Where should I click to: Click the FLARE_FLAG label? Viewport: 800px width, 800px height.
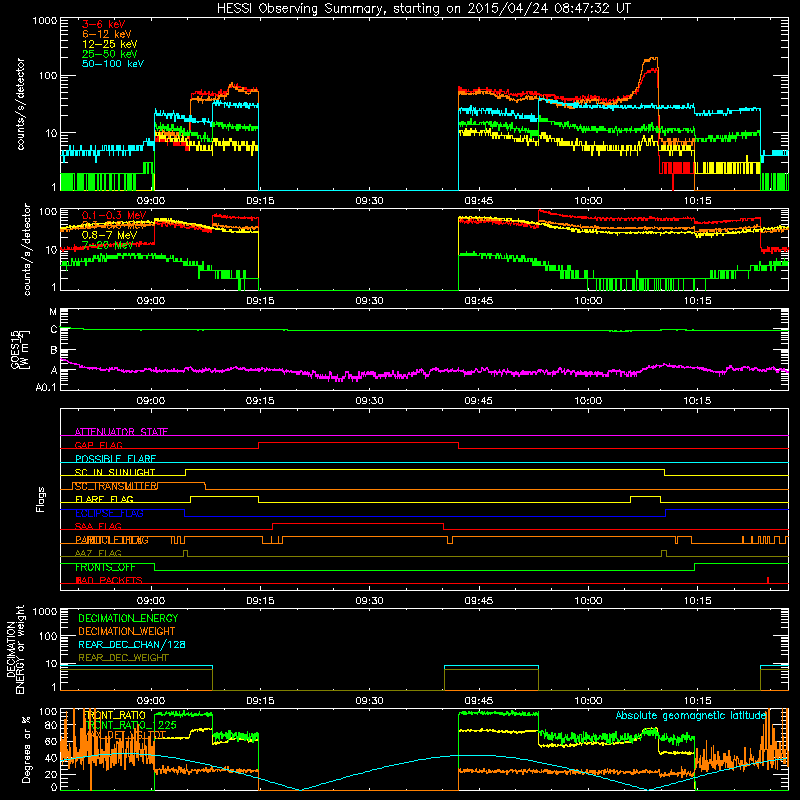click(104, 499)
